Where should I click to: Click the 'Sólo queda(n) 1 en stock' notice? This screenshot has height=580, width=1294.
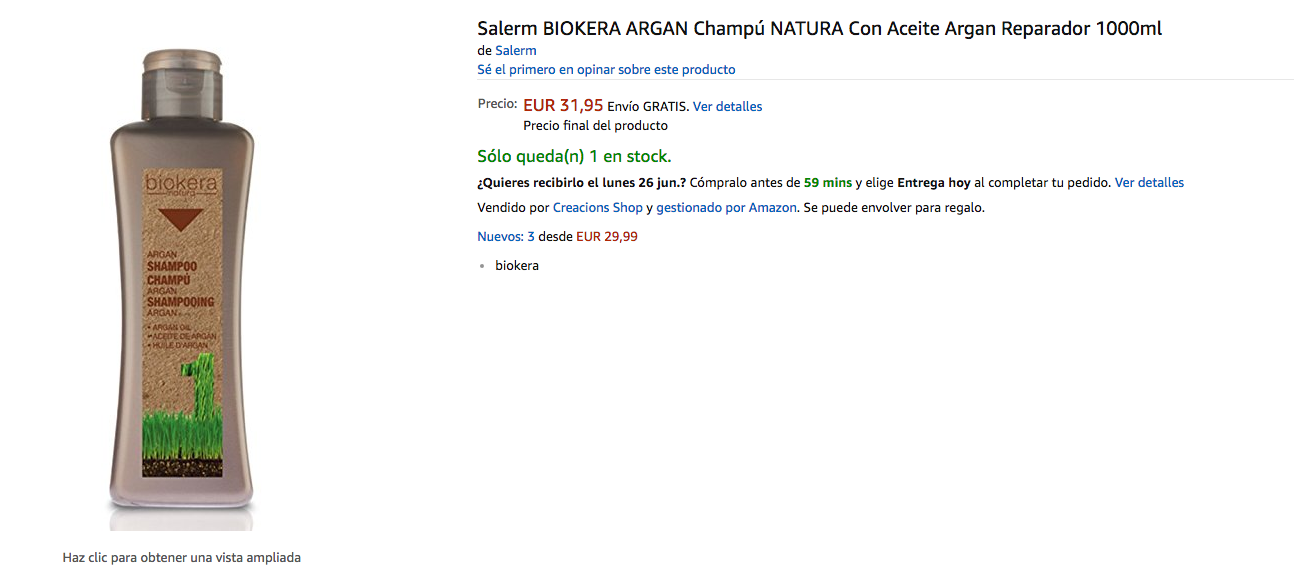click(574, 156)
